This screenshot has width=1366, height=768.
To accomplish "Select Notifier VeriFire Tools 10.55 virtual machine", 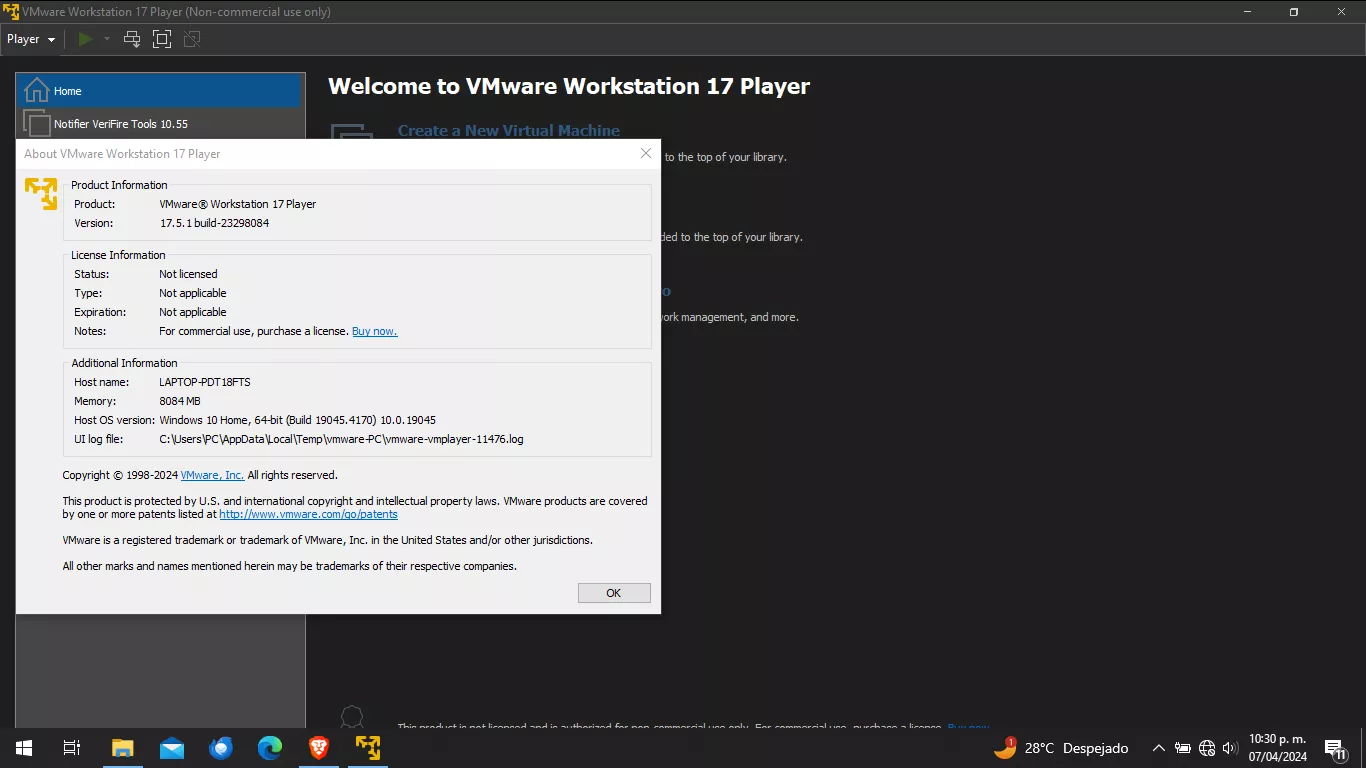I will [x=160, y=124].
